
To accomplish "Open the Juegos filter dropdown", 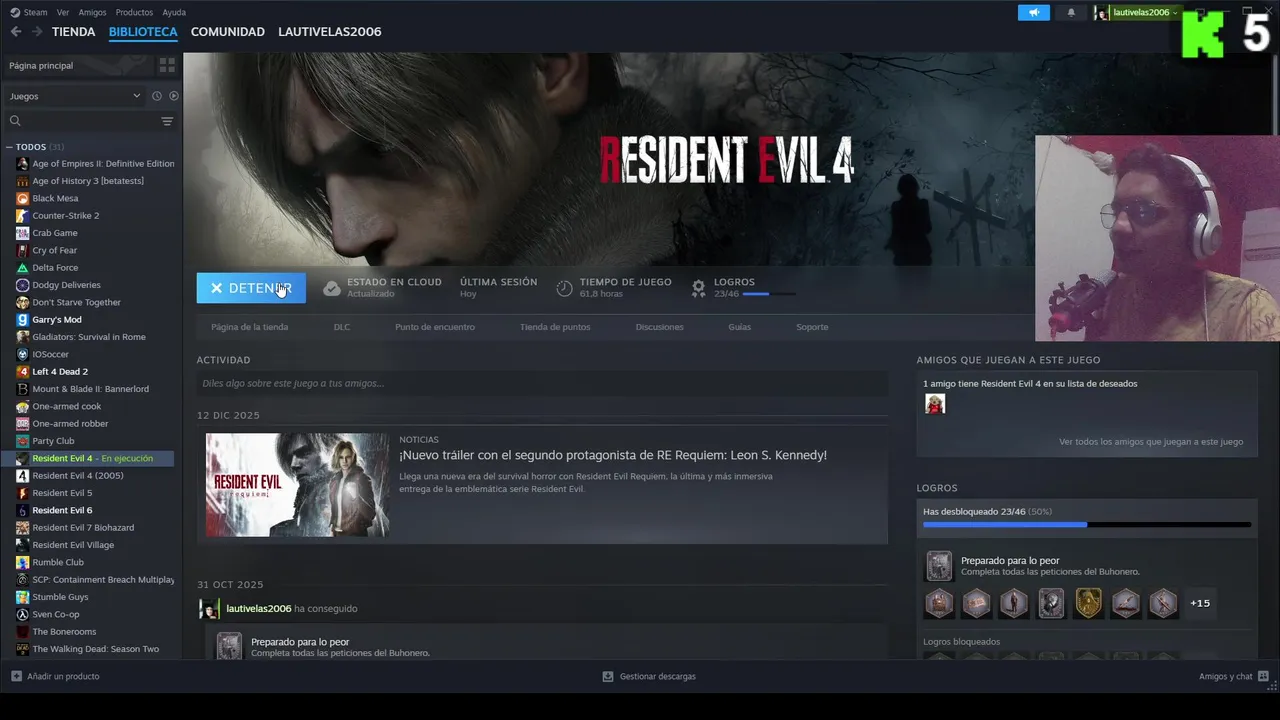I will coord(75,96).
